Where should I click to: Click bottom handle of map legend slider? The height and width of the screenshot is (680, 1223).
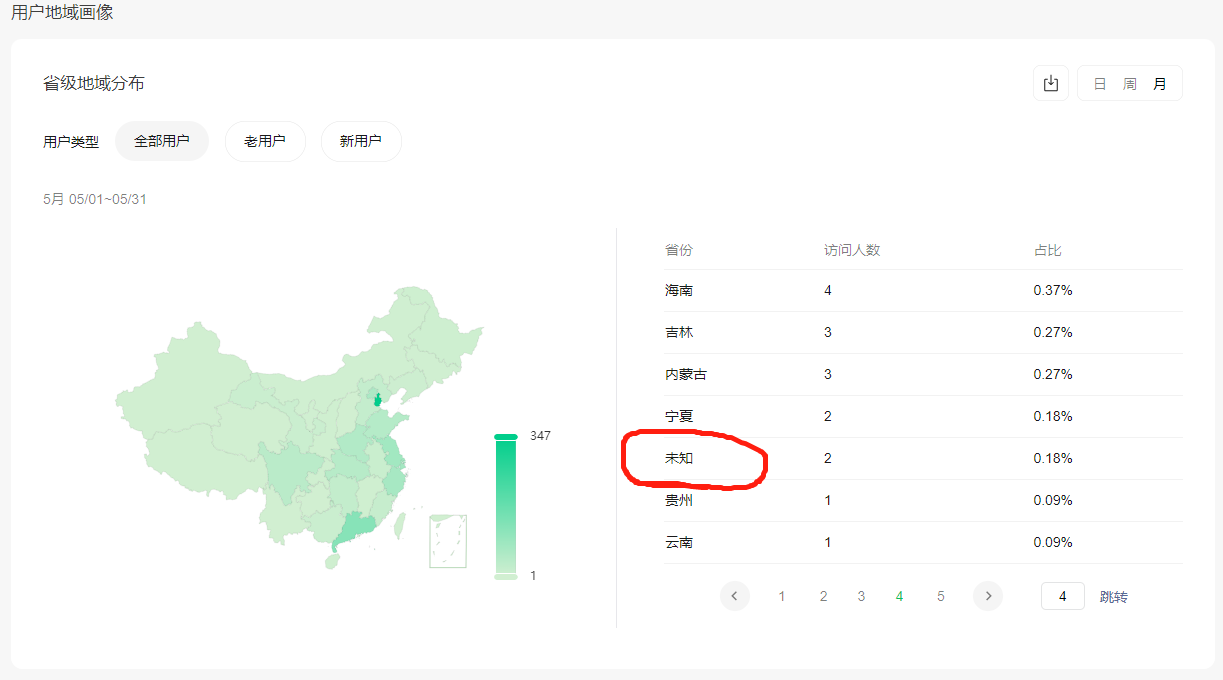click(506, 576)
